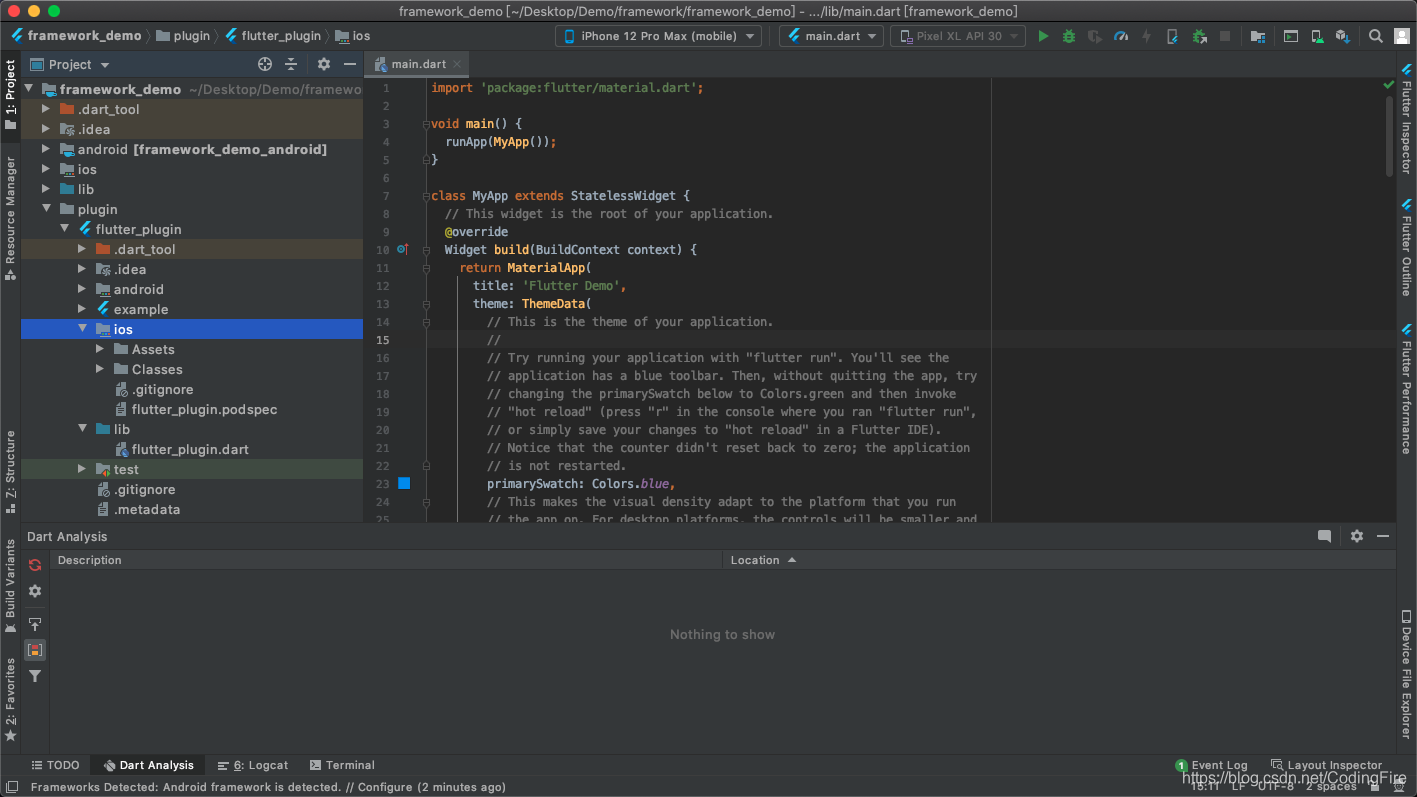Open Favorites side tab
The width and height of the screenshot is (1417, 797).
click(10, 699)
